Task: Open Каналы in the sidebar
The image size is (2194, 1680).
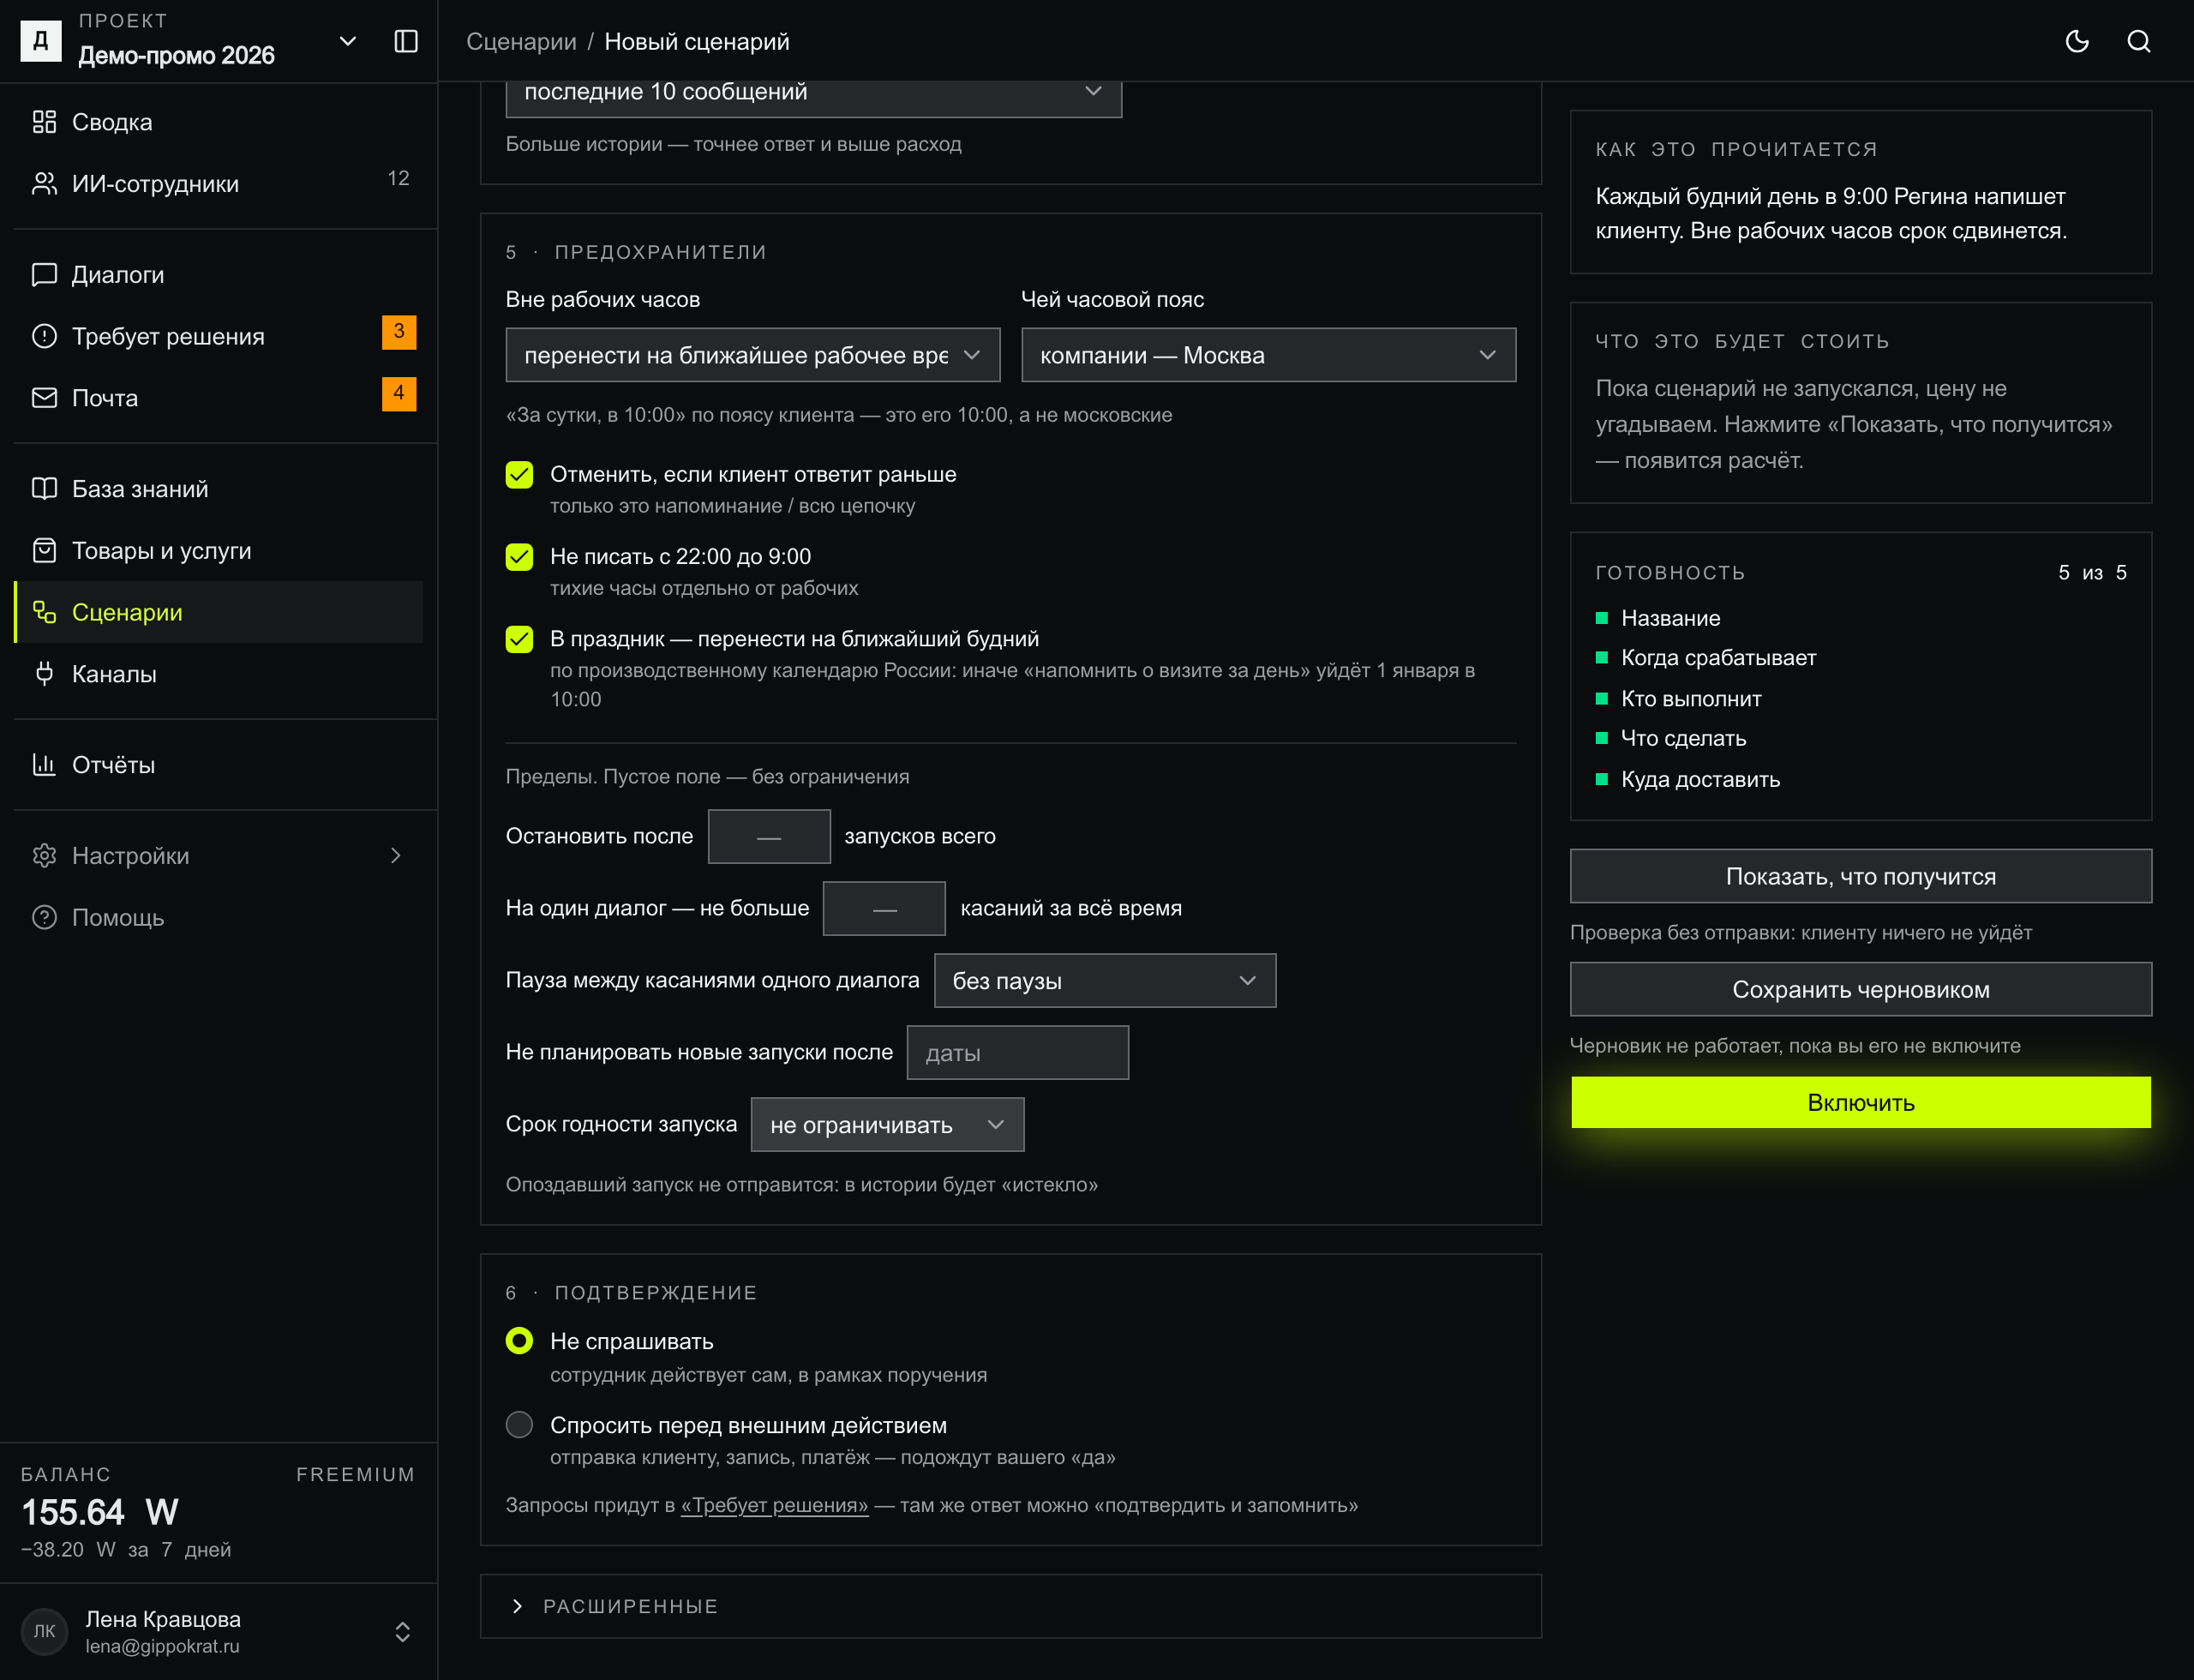Action: click(218, 674)
